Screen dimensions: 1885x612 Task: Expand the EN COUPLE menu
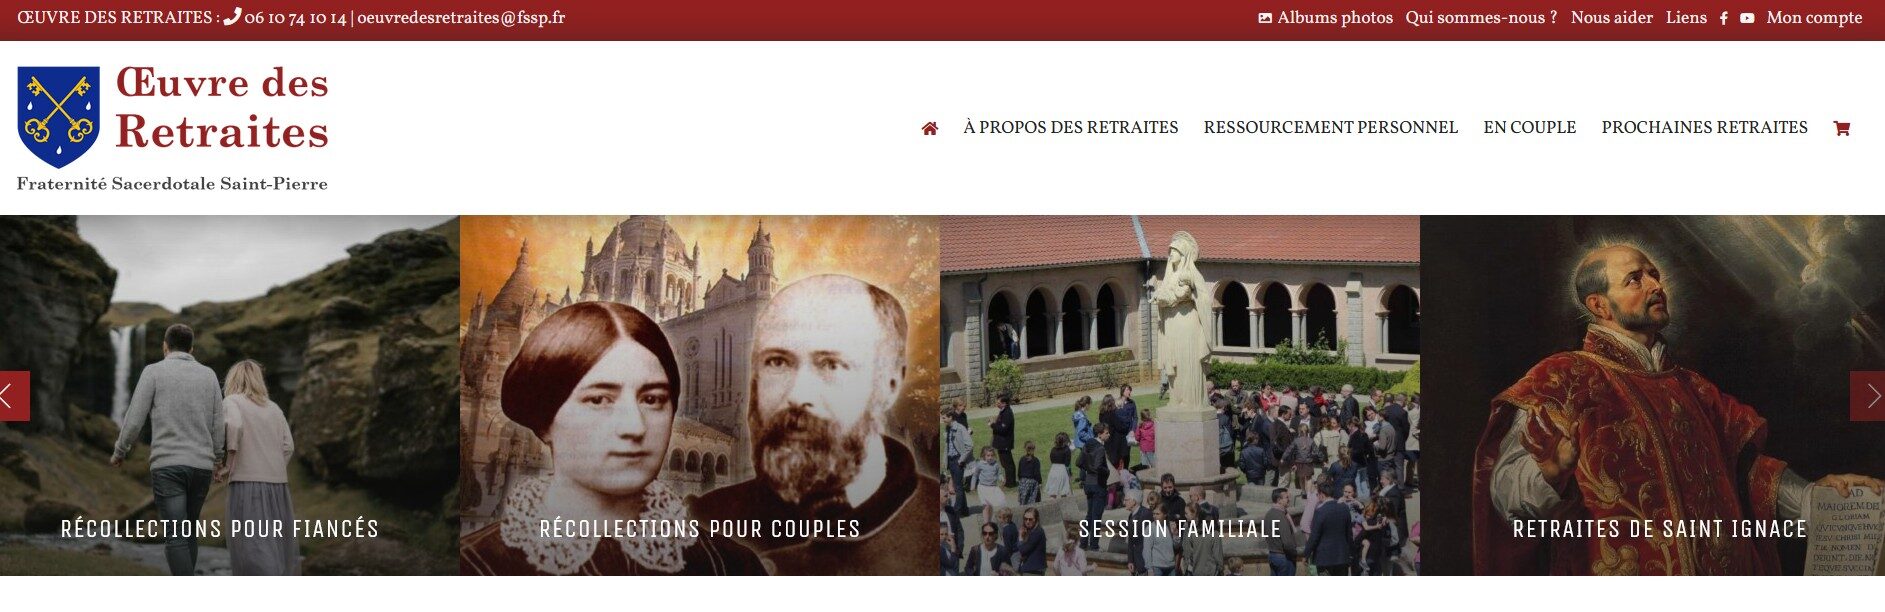(x=1529, y=128)
